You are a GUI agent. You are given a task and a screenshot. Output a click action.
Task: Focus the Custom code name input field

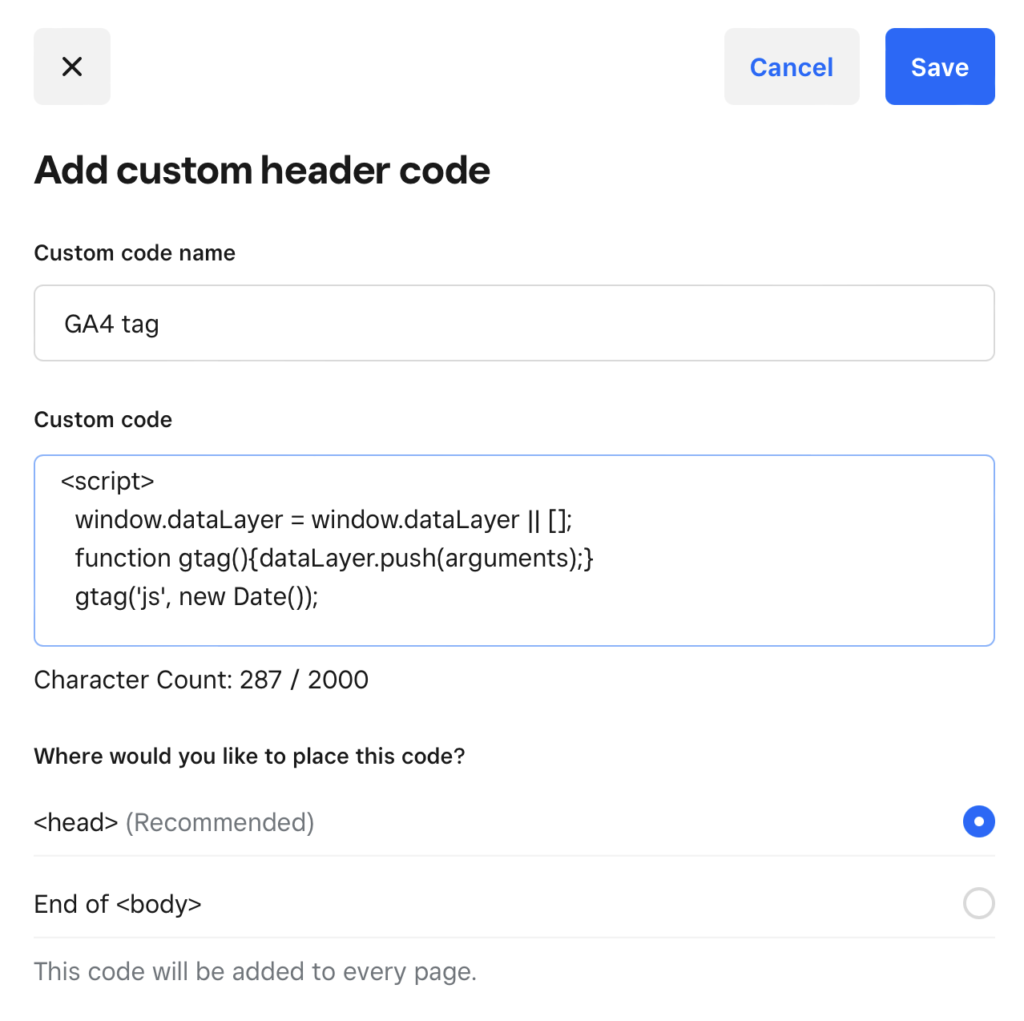click(514, 324)
